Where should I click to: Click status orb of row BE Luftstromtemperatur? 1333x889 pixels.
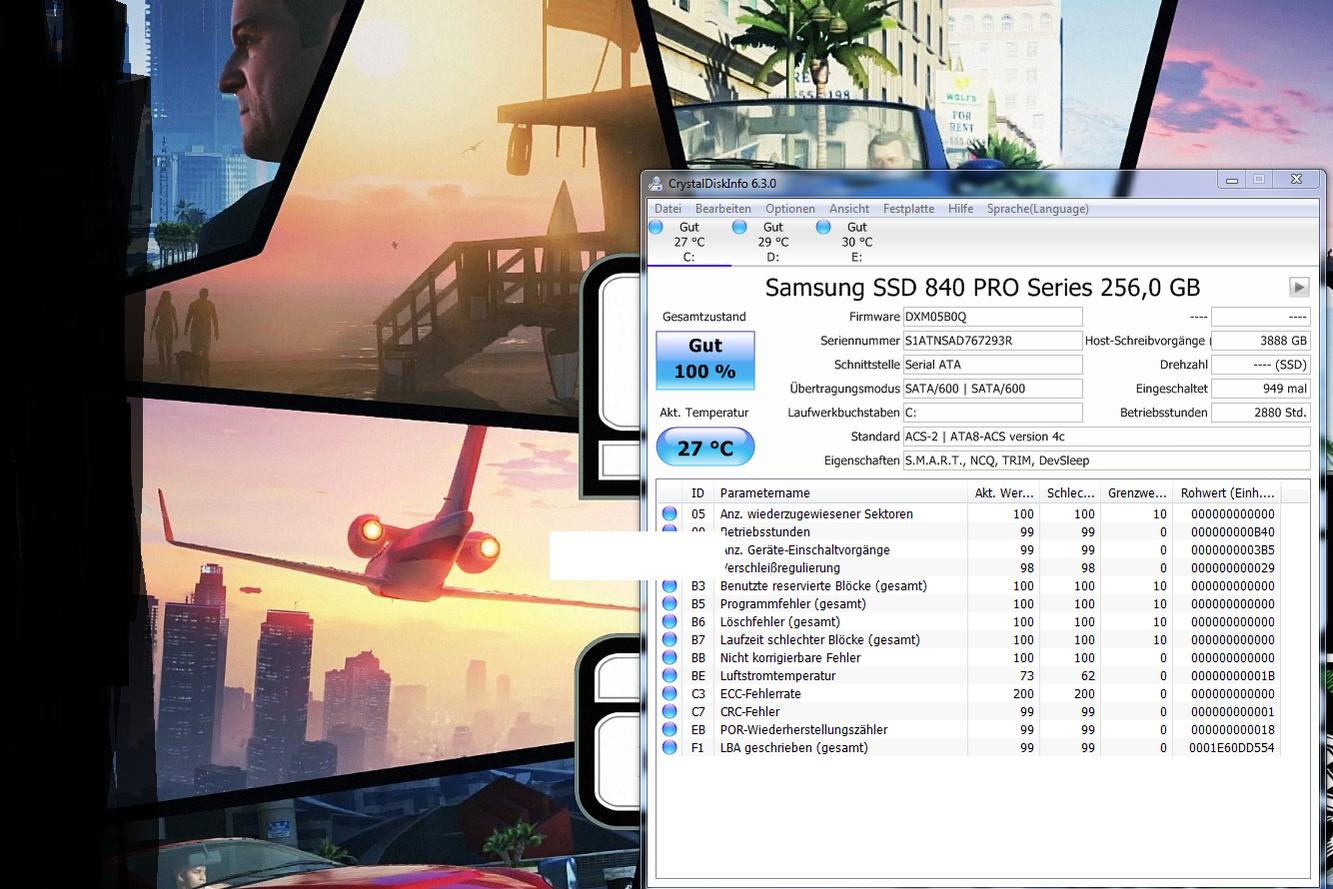[x=669, y=676]
